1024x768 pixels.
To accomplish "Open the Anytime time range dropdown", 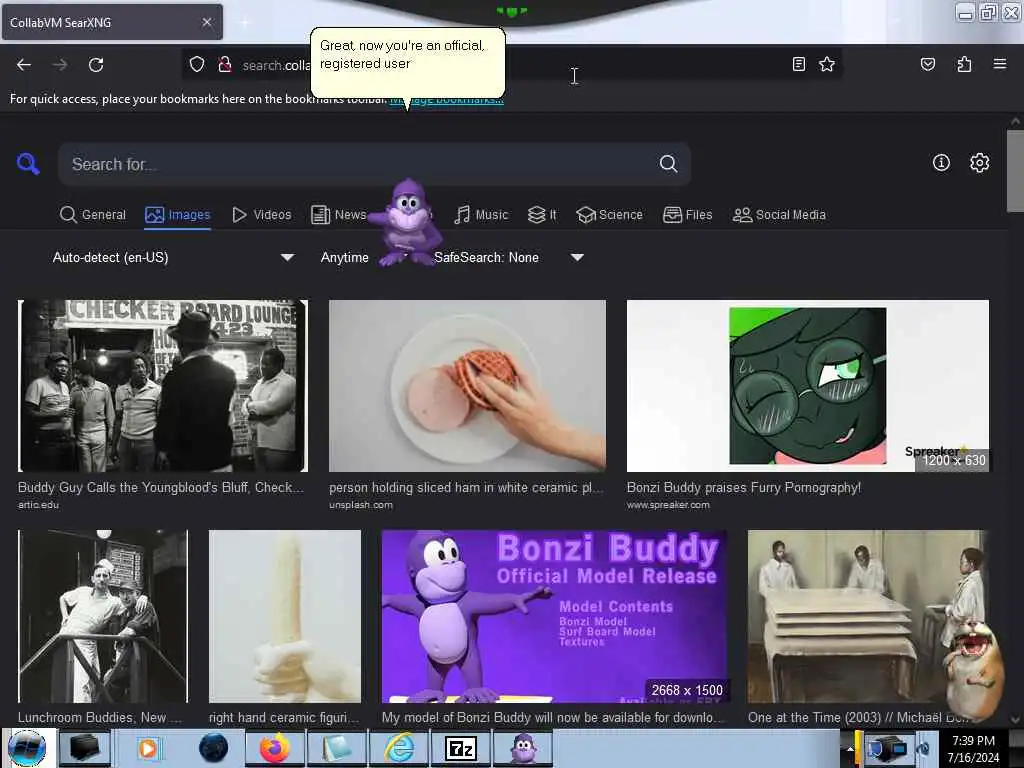I will tap(345, 257).
